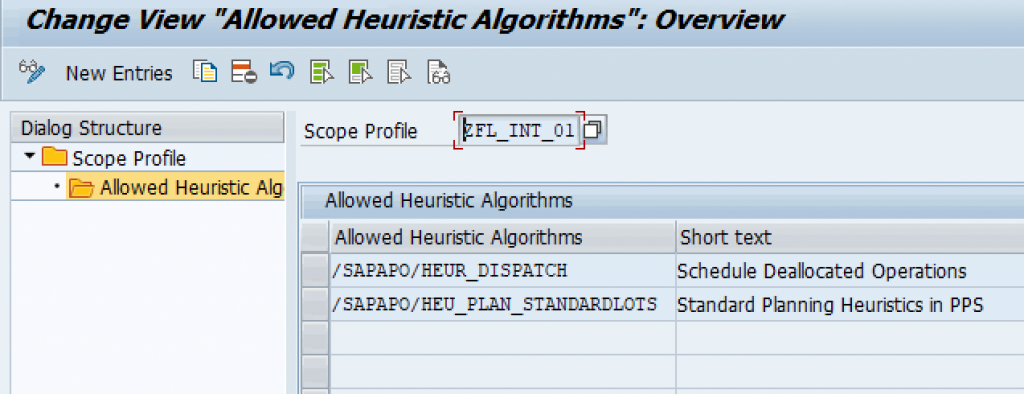Viewport: 1024px width, 394px height.
Task: Open Allowed Heuristic Alg tree folder
Action: (x=176, y=188)
